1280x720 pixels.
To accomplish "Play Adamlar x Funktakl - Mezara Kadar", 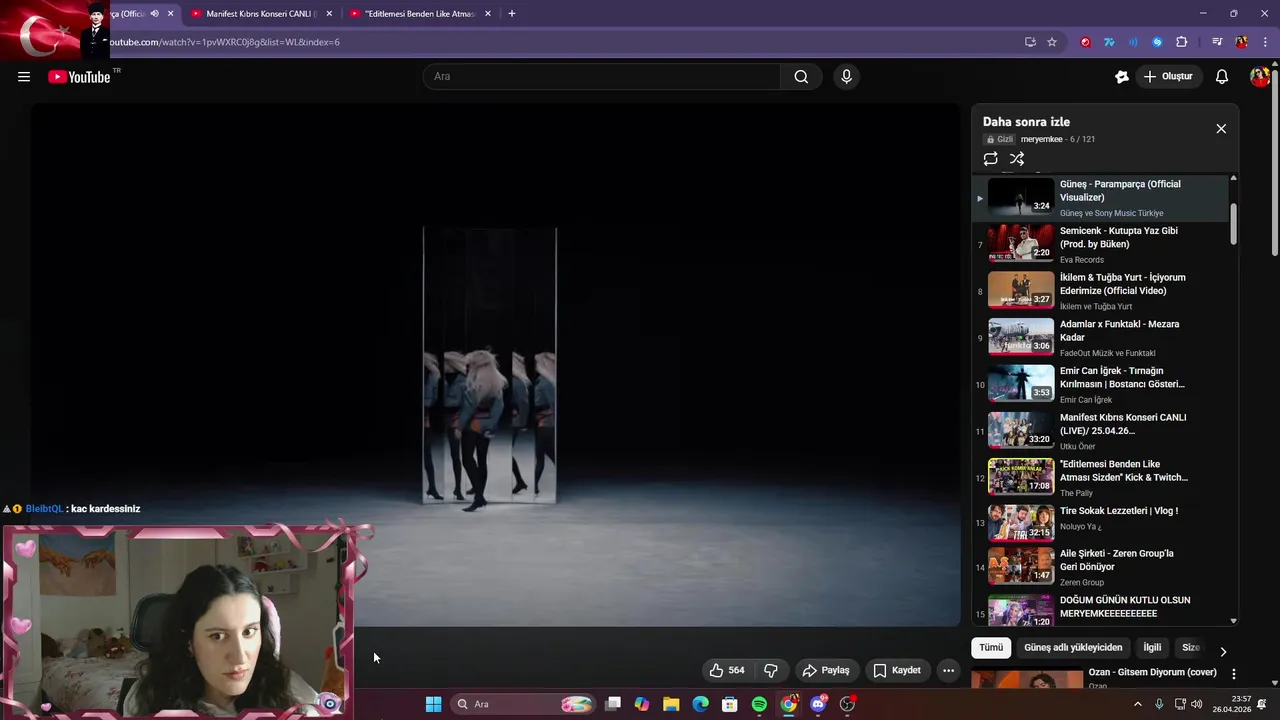I will pos(1100,338).
